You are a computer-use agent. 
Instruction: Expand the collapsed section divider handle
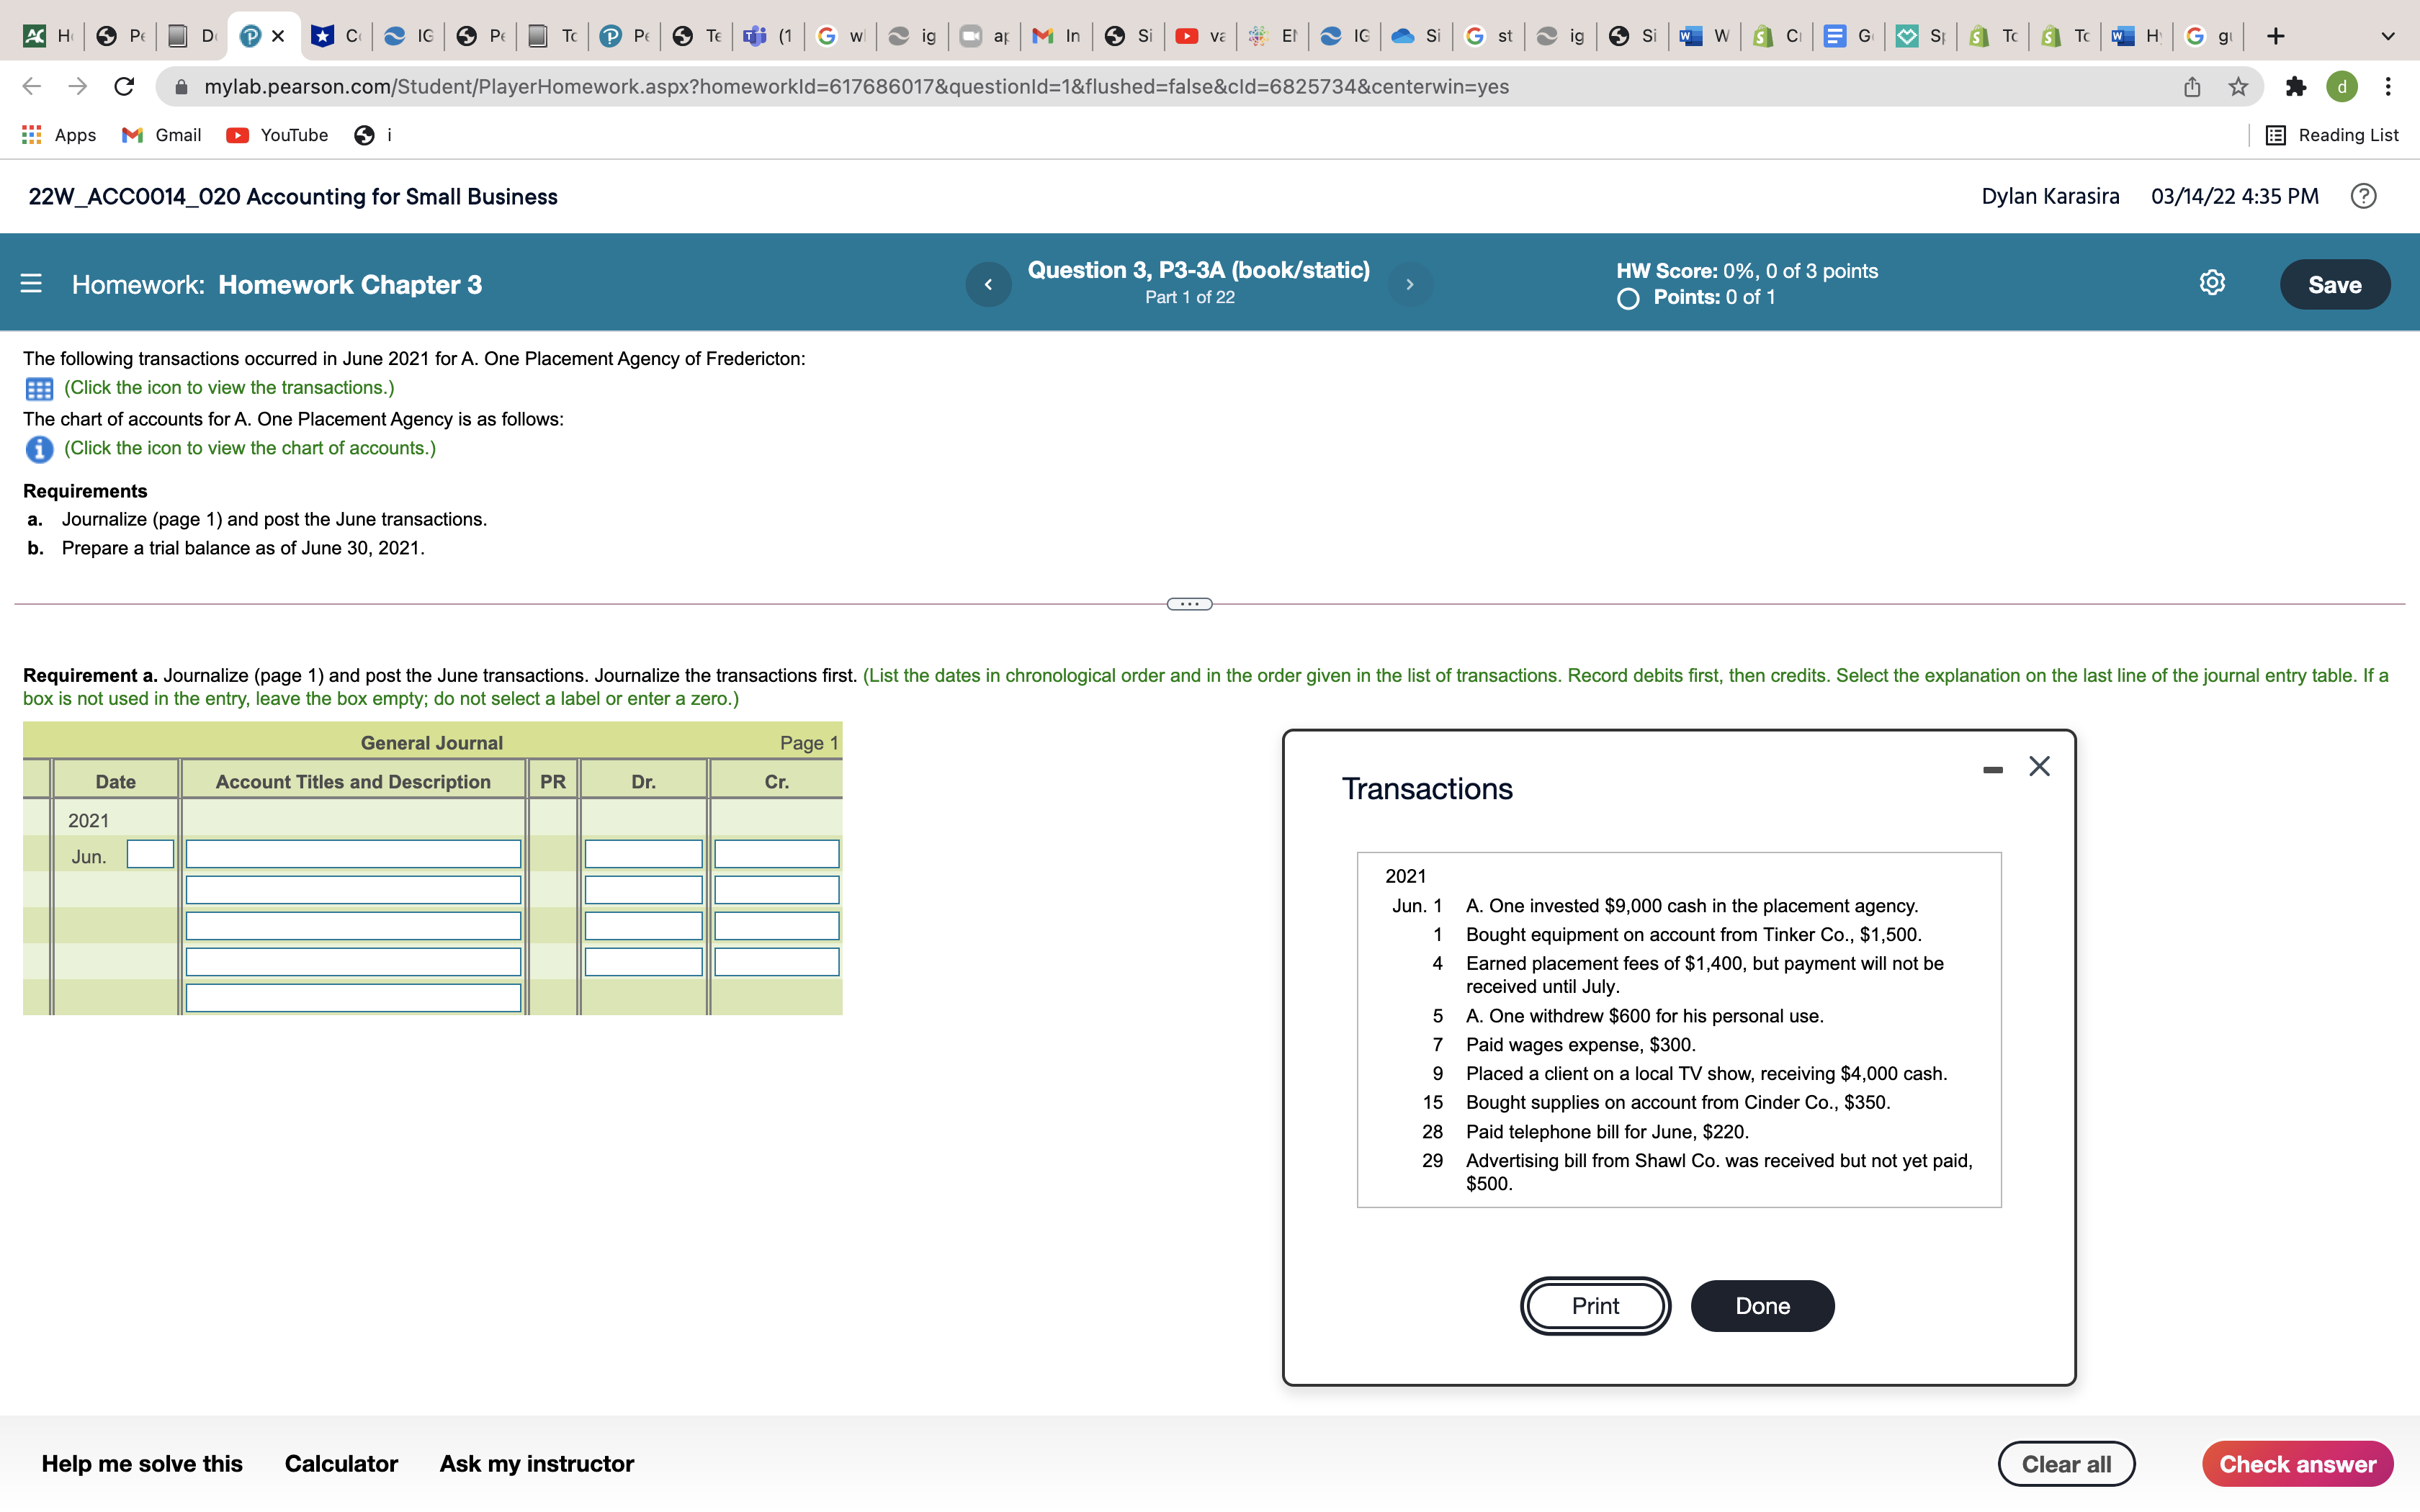pyautogui.click(x=1189, y=604)
